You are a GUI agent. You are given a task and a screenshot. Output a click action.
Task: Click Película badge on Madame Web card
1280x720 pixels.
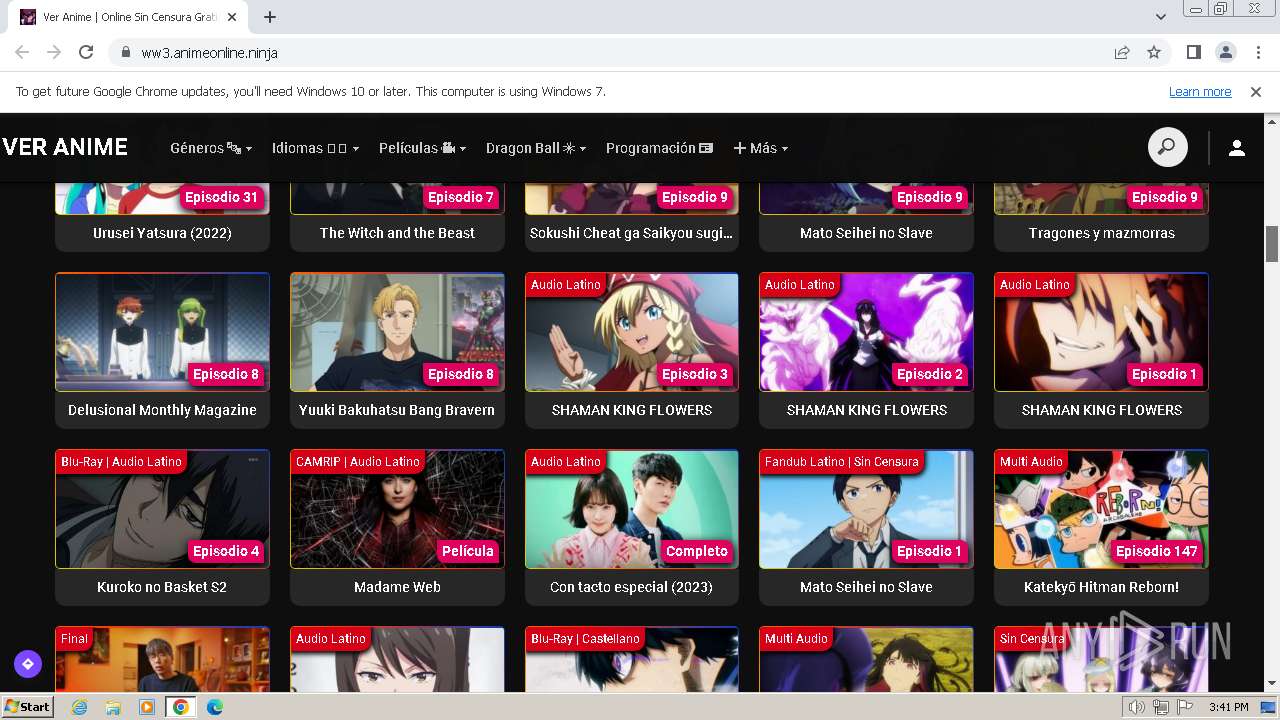(x=468, y=551)
